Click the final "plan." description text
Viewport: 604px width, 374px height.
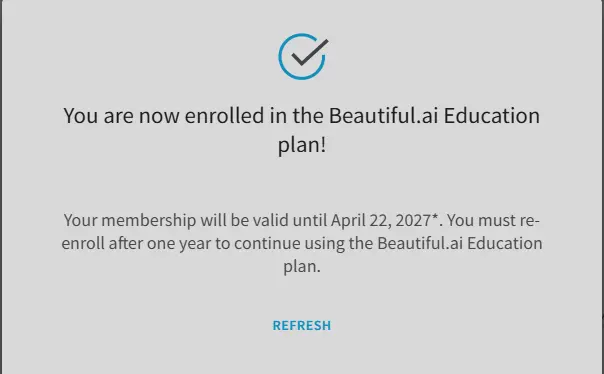click(302, 267)
